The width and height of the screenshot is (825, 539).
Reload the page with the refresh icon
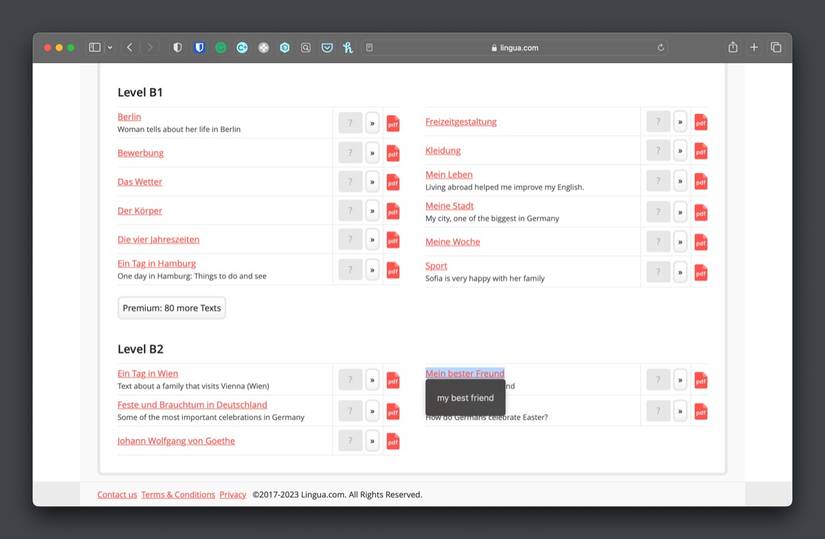point(661,48)
